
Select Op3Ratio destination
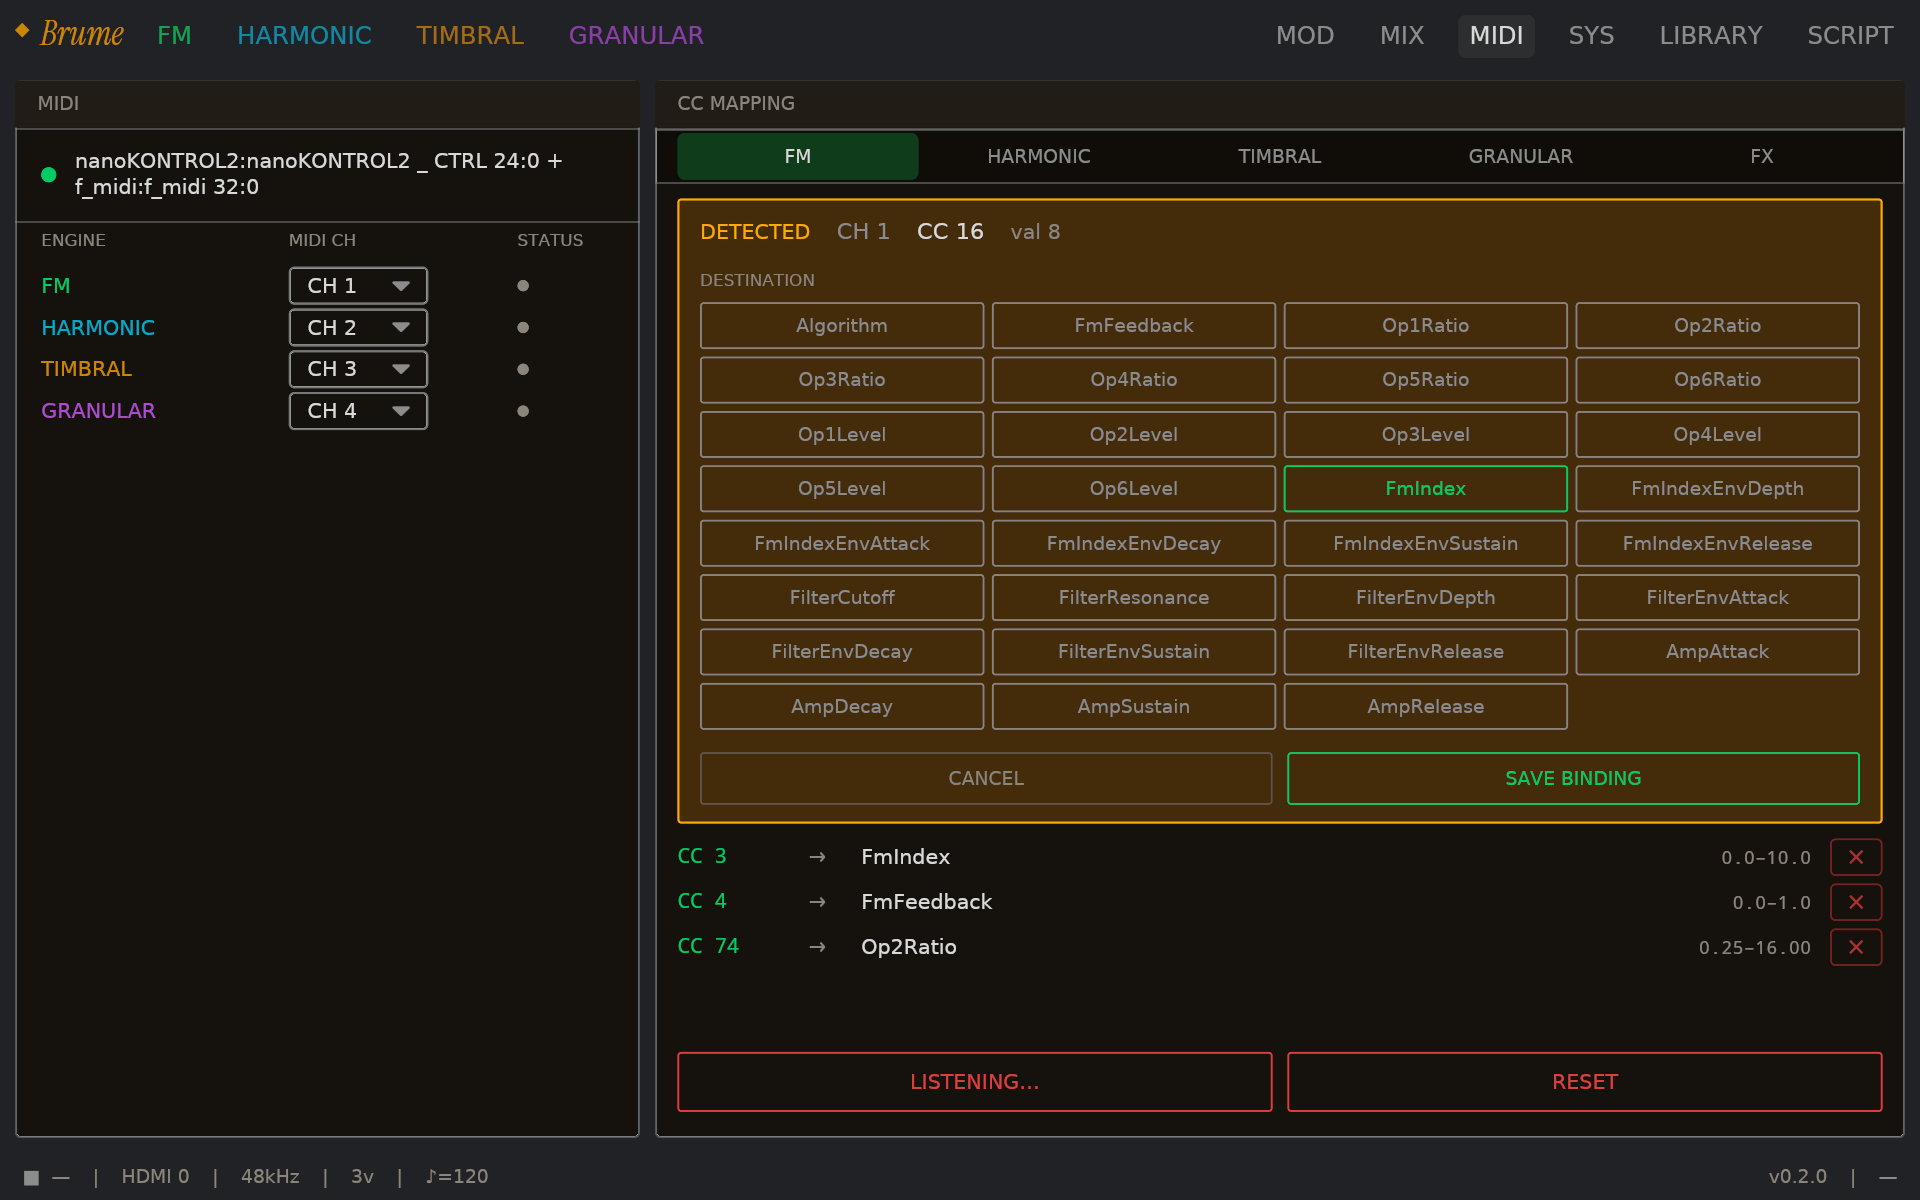coord(842,380)
